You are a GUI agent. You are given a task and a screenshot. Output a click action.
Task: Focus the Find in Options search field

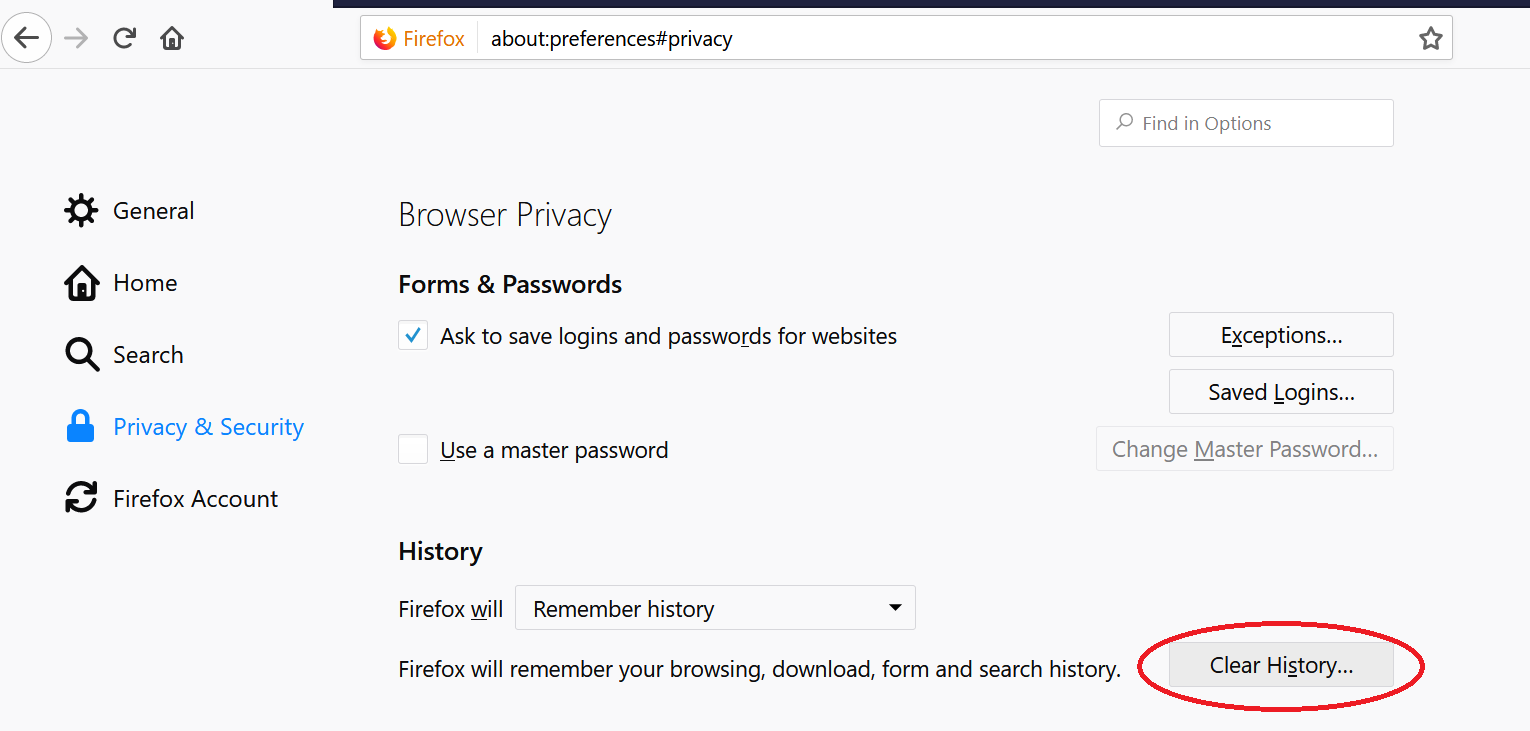1246,123
